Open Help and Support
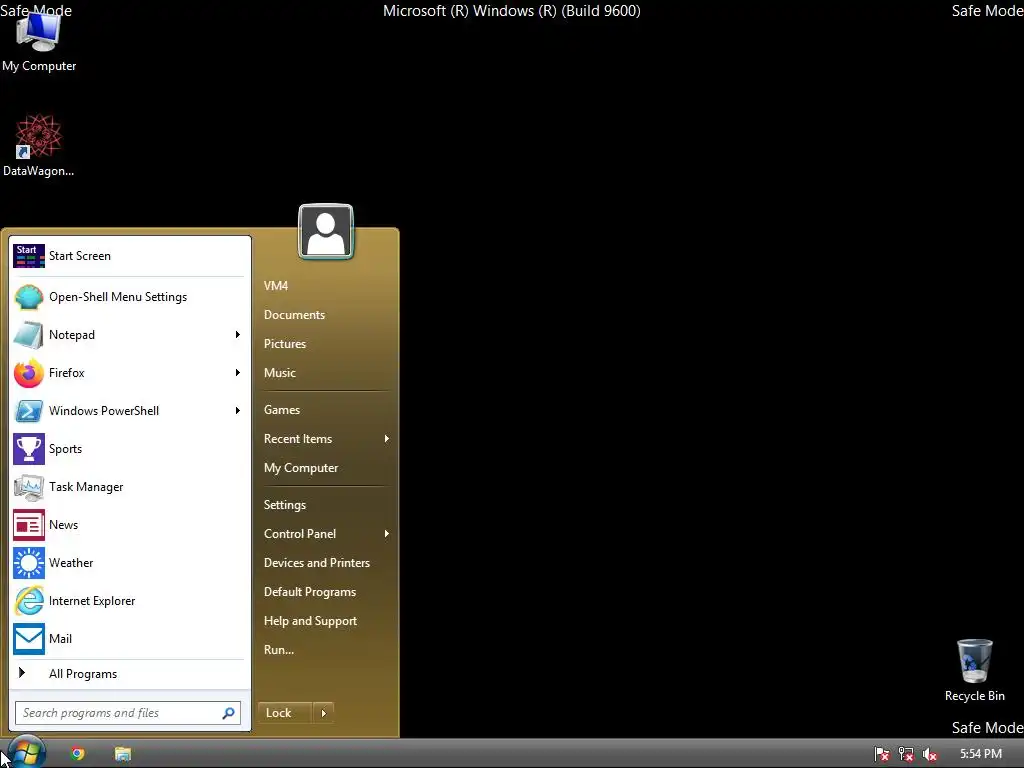This screenshot has width=1024, height=768. pos(310,621)
